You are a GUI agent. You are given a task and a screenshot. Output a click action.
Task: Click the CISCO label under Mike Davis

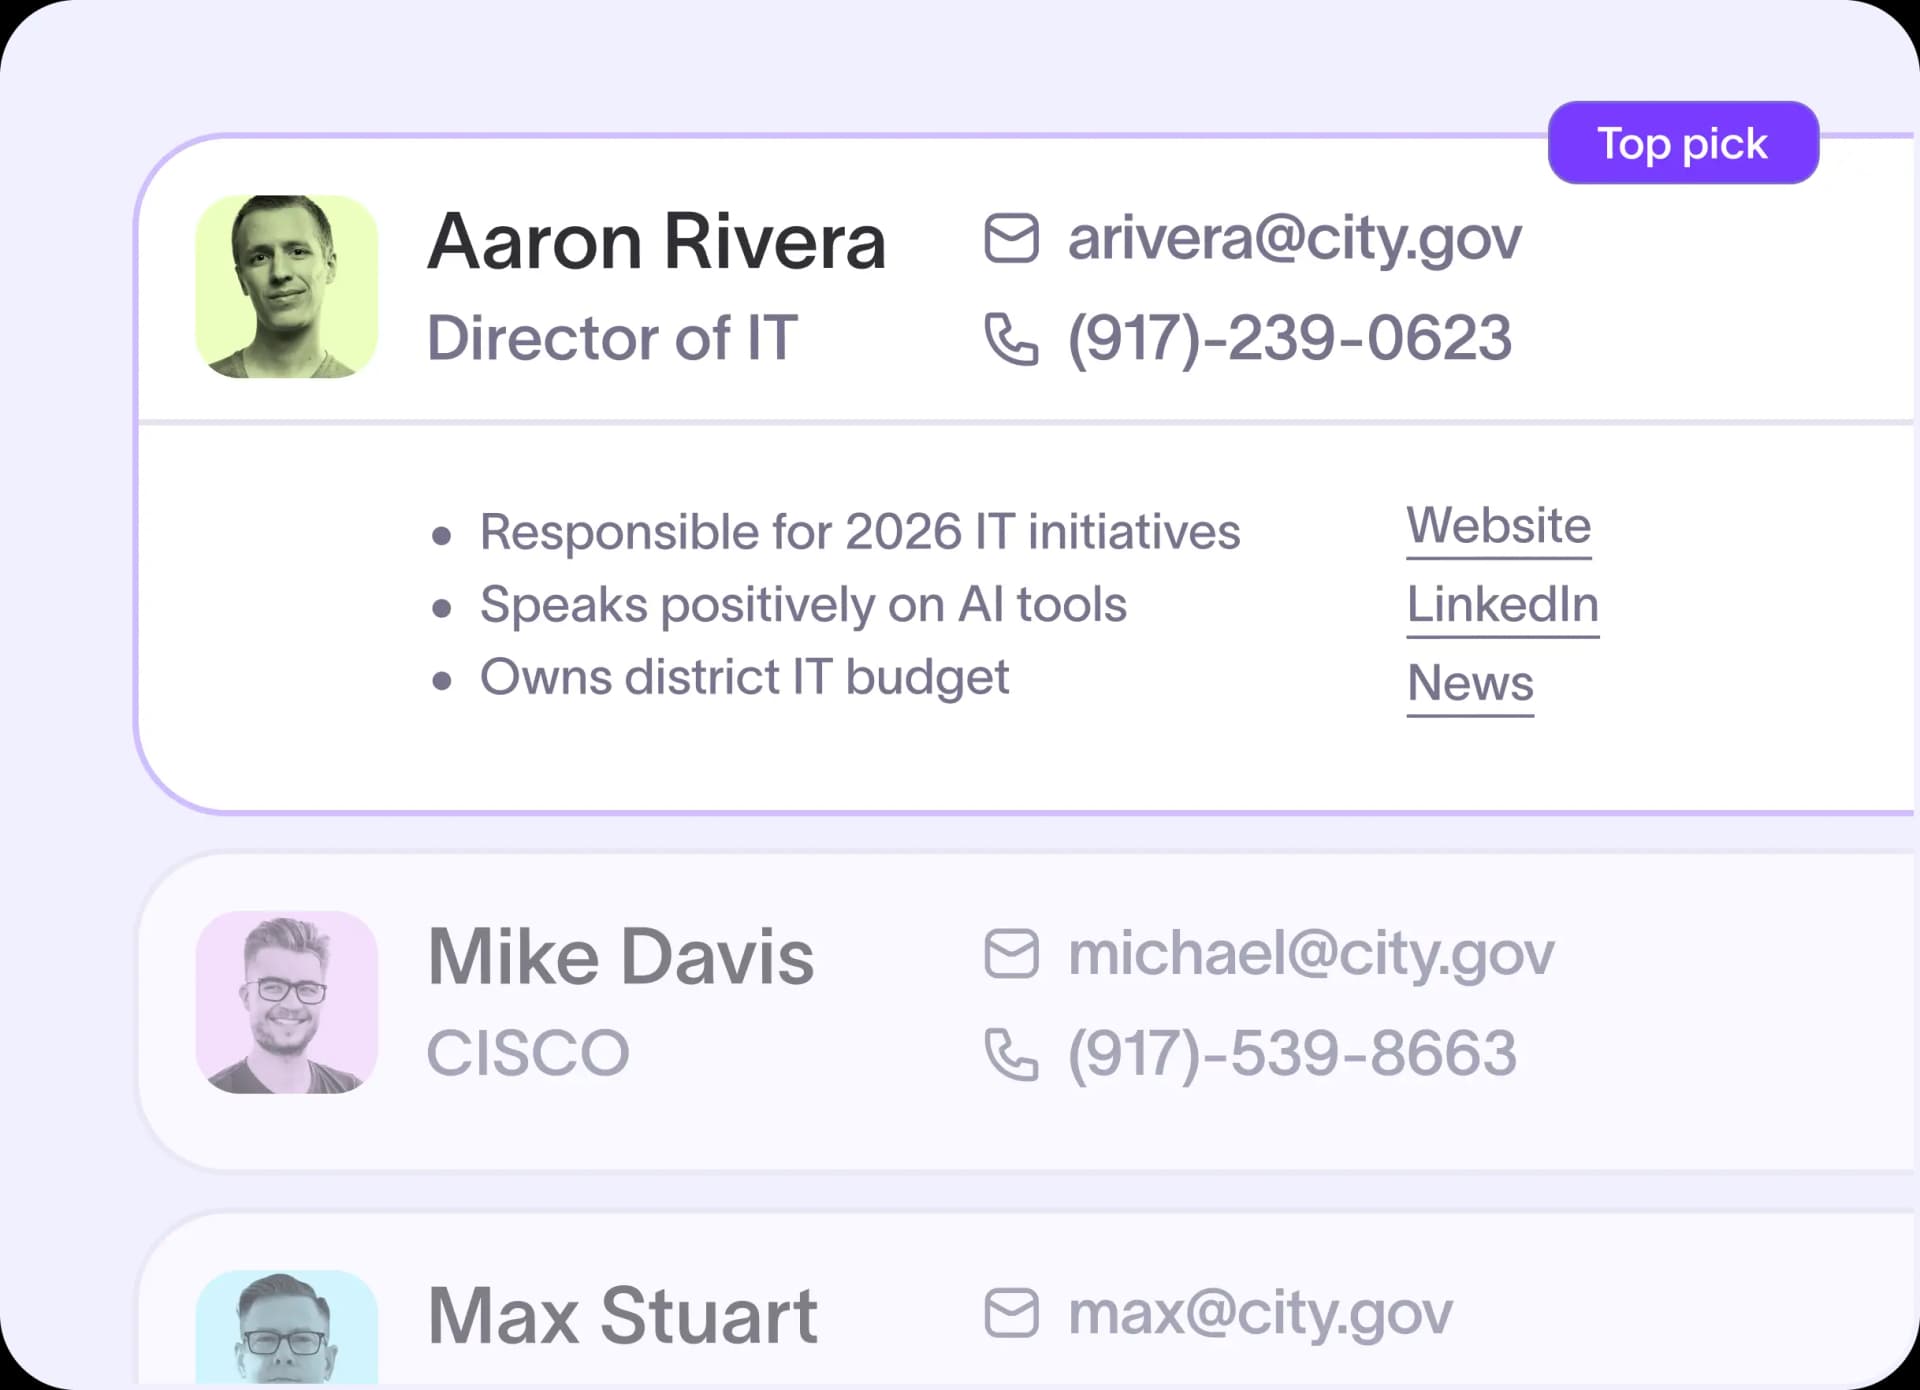click(528, 1053)
